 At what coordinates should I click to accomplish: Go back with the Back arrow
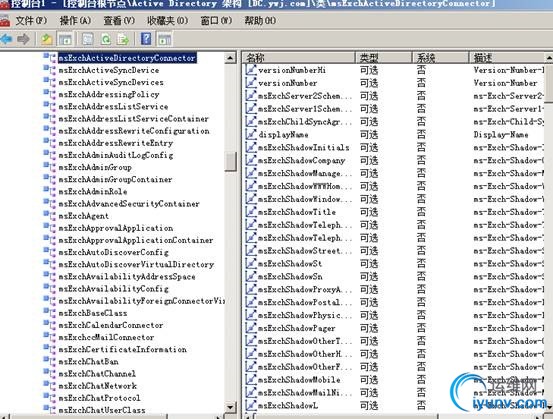pyautogui.click(x=6, y=39)
